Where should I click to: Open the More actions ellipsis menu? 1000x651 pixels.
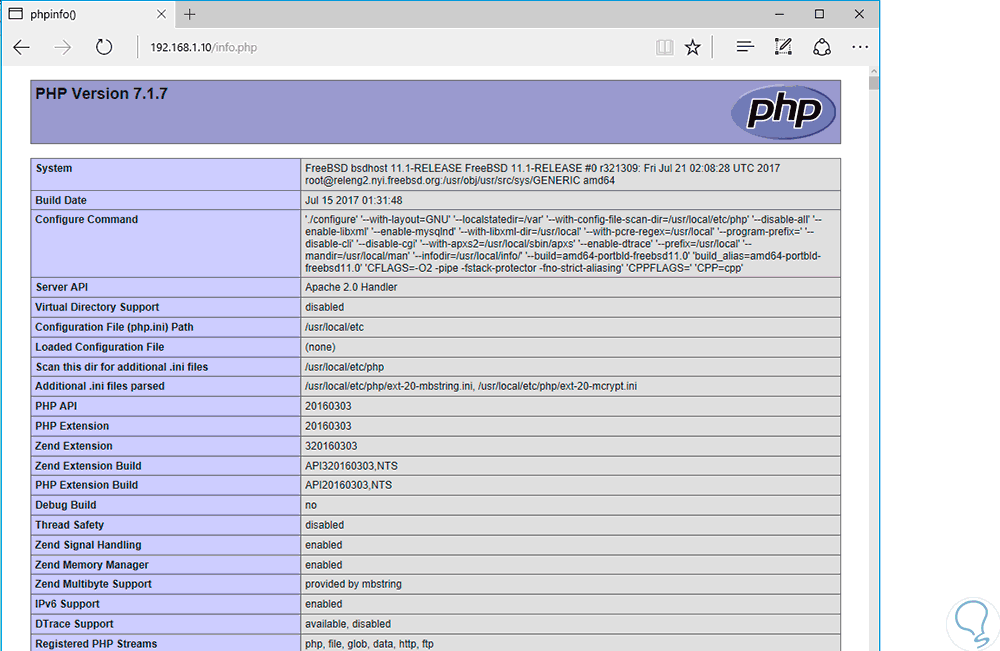(x=860, y=47)
